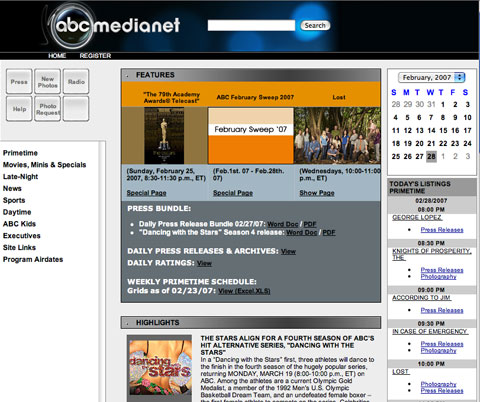
Task: Click View for Daily Press Releases & Archives
Action: (288, 251)
